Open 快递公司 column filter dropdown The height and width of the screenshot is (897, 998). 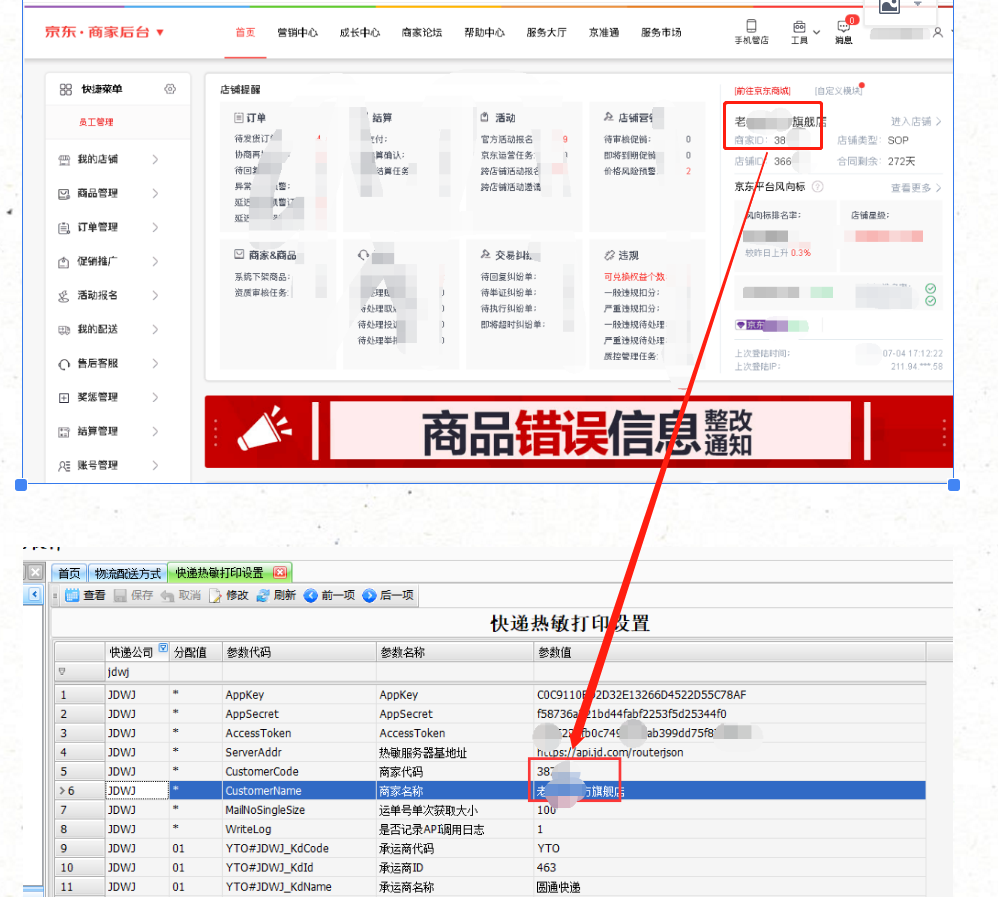[163, 648]
